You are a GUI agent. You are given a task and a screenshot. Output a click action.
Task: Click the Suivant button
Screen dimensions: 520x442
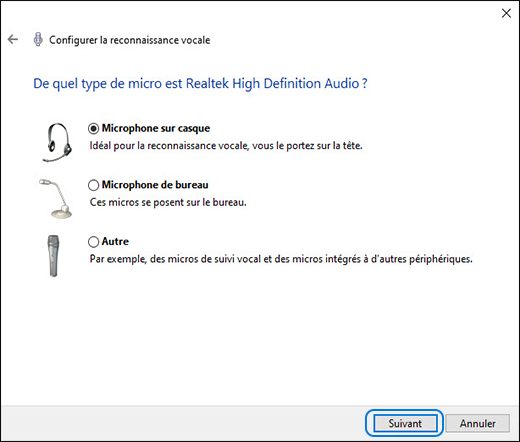[x=405, y=423]
